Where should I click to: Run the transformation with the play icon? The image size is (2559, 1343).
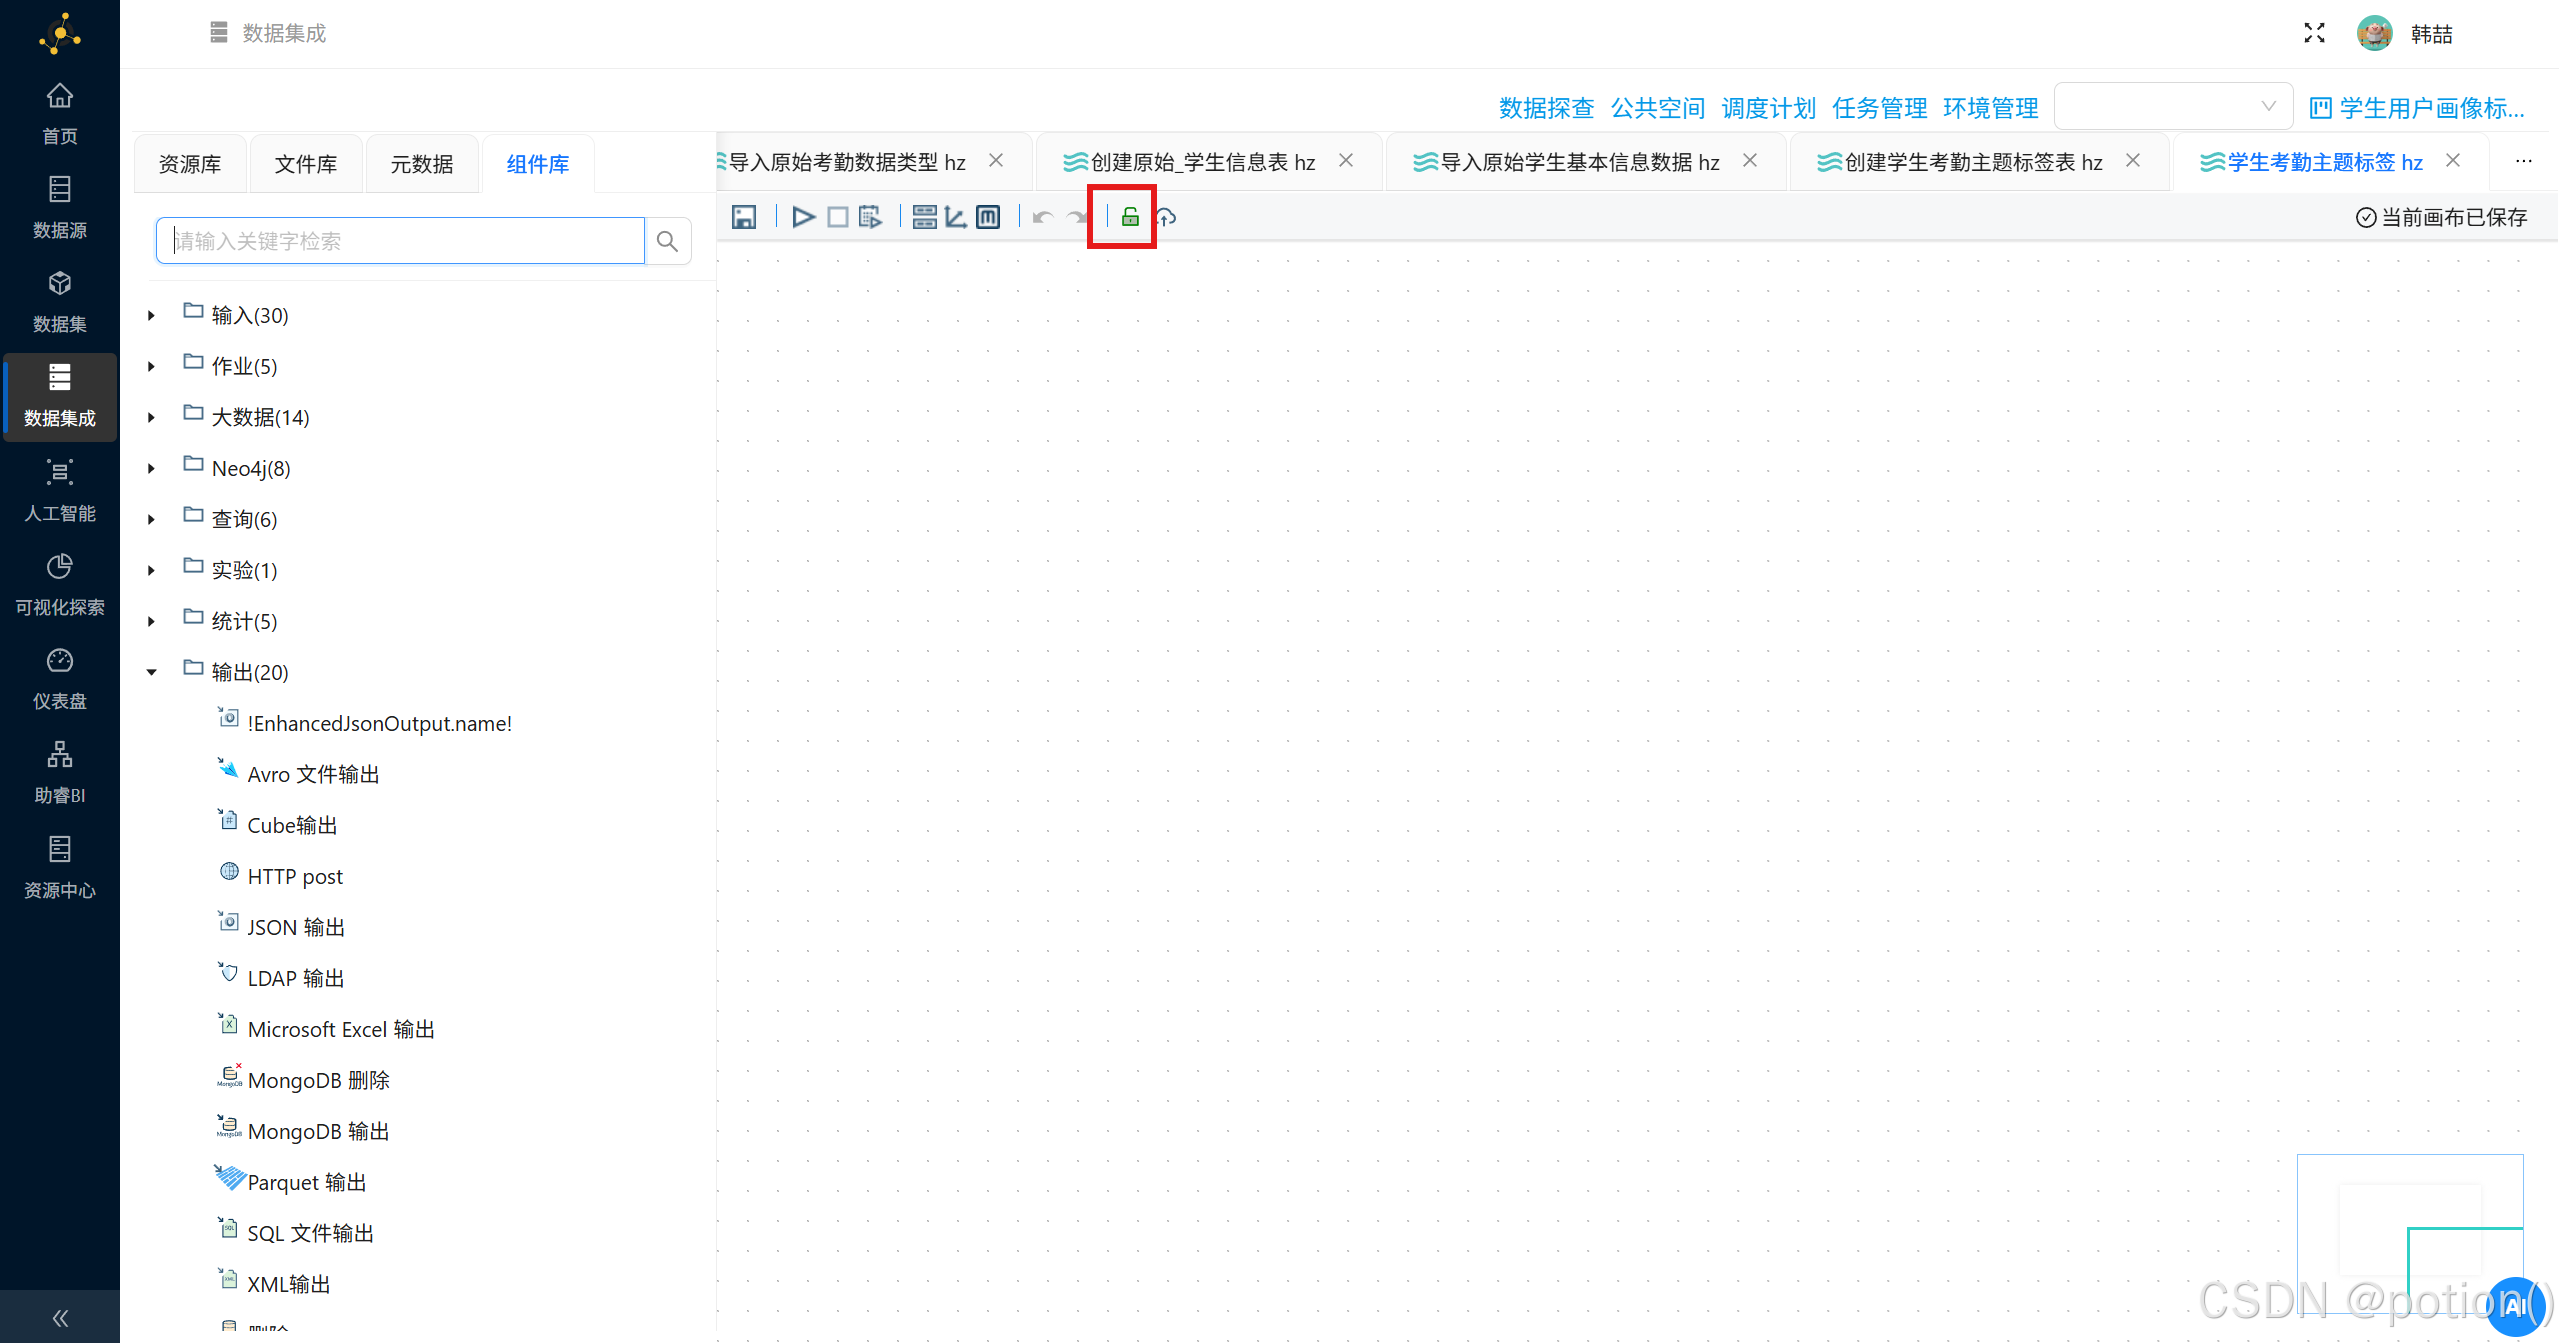(x=803, y=217)
